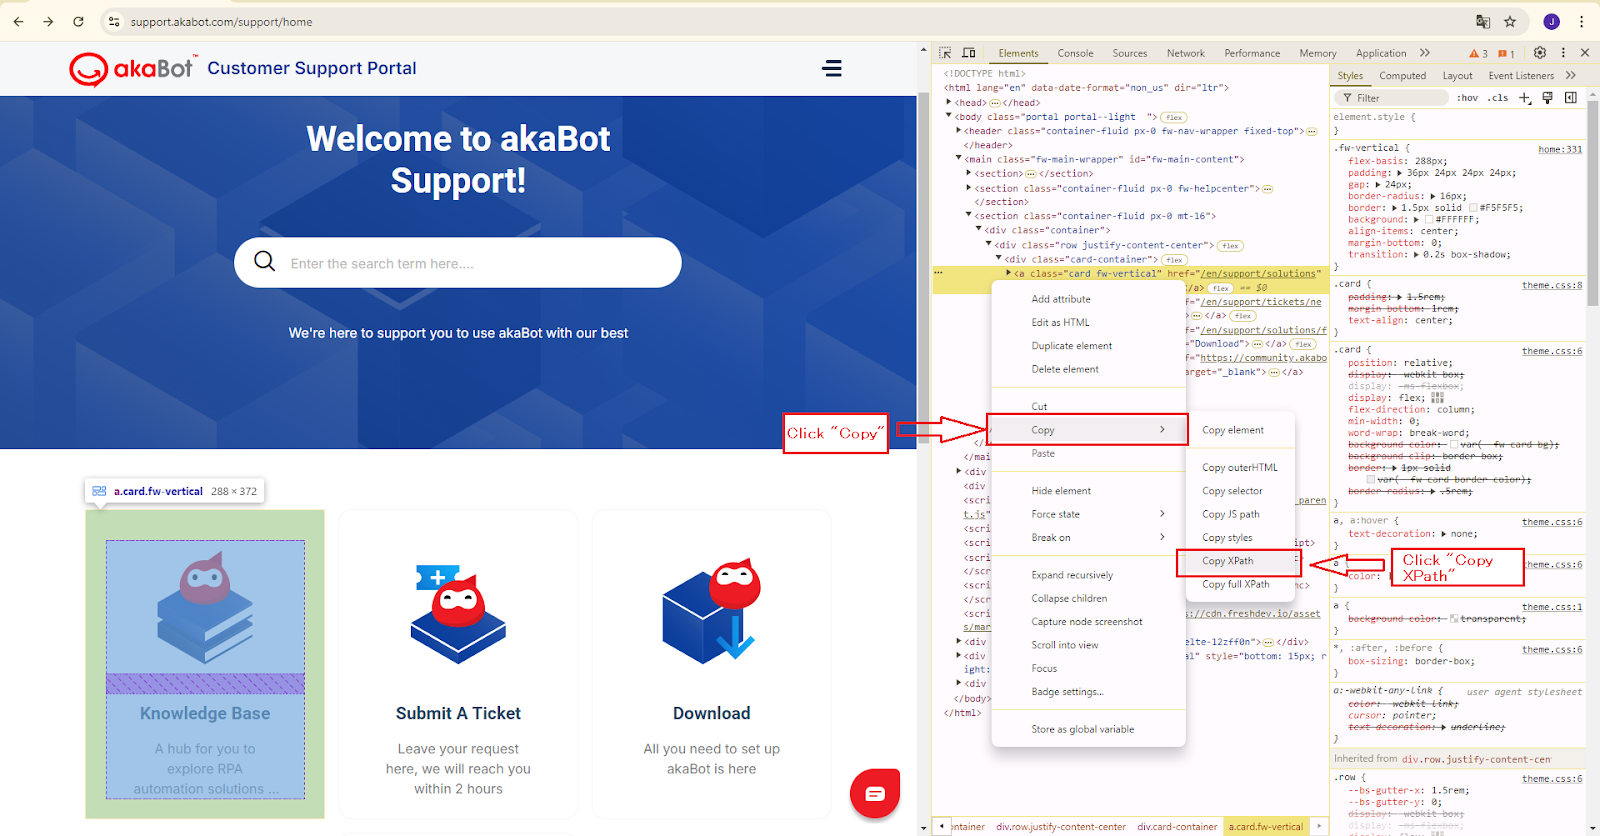The image size is (1600, 836).
Task: Expand section fw-helpcenter node
Action: pyautogui.click(x=969, y=187)
